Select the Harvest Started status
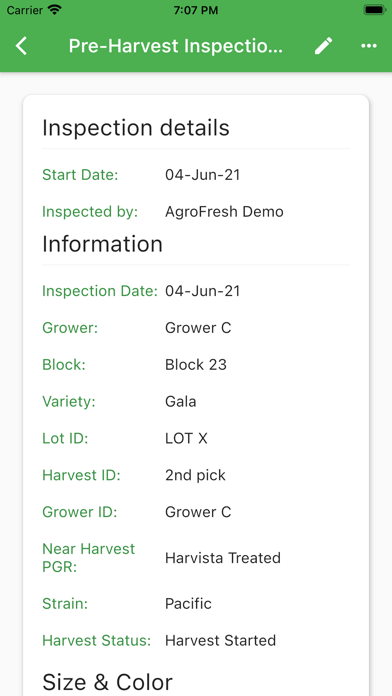 (221, 641)
